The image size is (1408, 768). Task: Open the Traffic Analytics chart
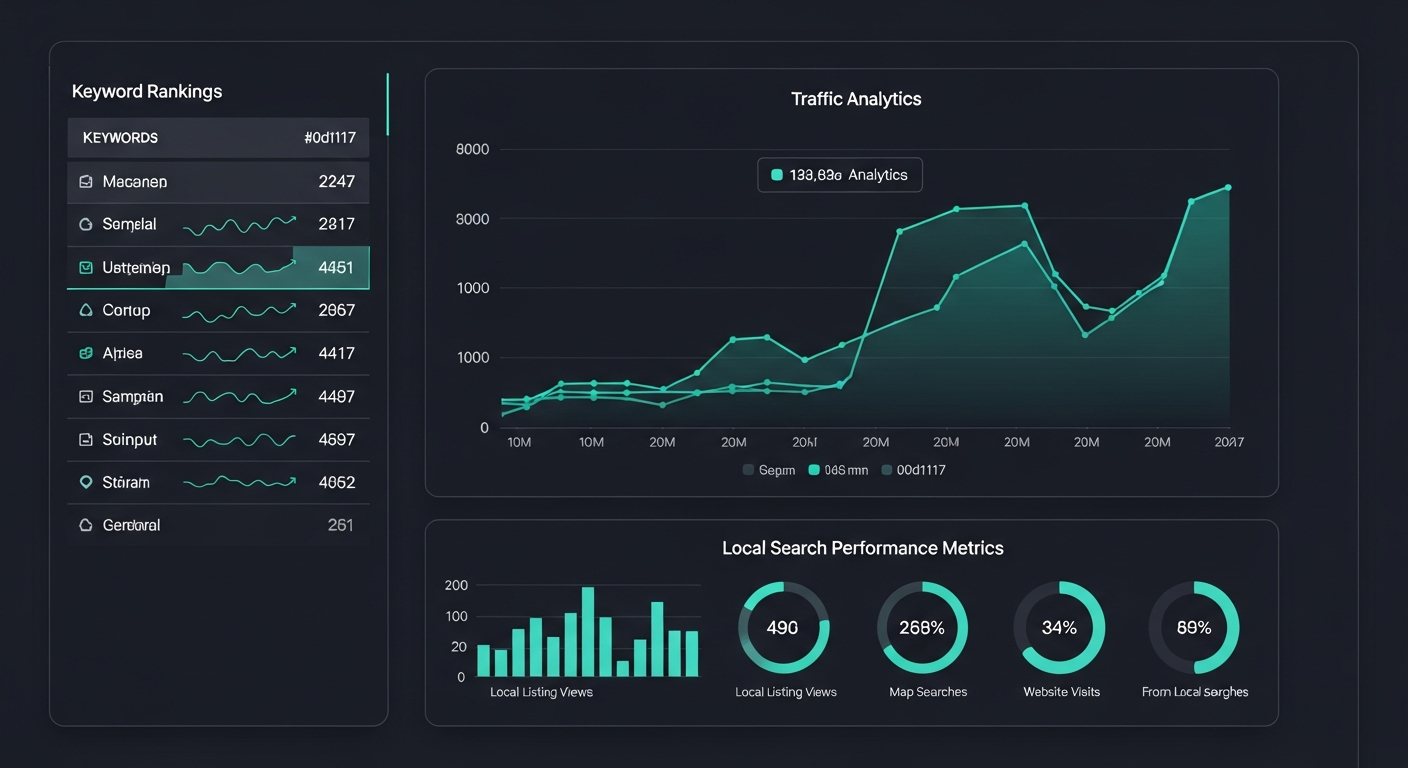(856, 98)
